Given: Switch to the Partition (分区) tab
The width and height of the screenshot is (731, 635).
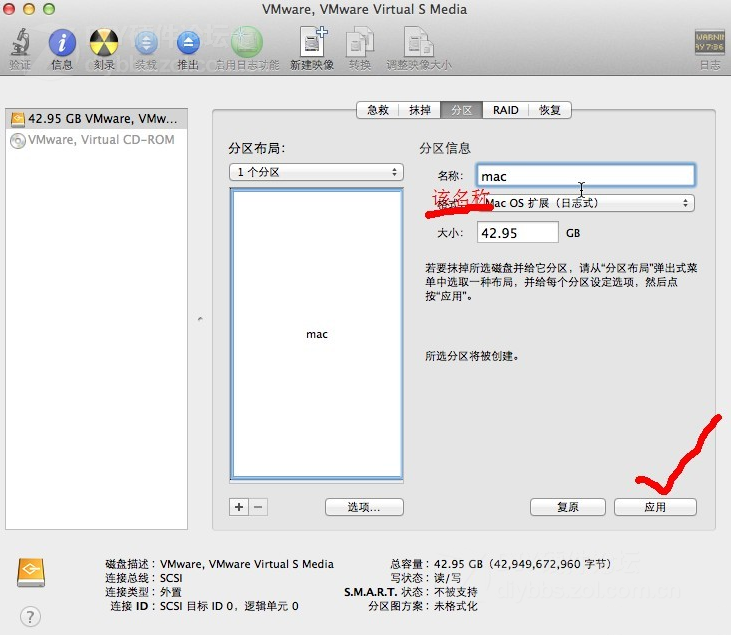Looking at the screenshot, I should pyautogui.click(x=462, y=110).
